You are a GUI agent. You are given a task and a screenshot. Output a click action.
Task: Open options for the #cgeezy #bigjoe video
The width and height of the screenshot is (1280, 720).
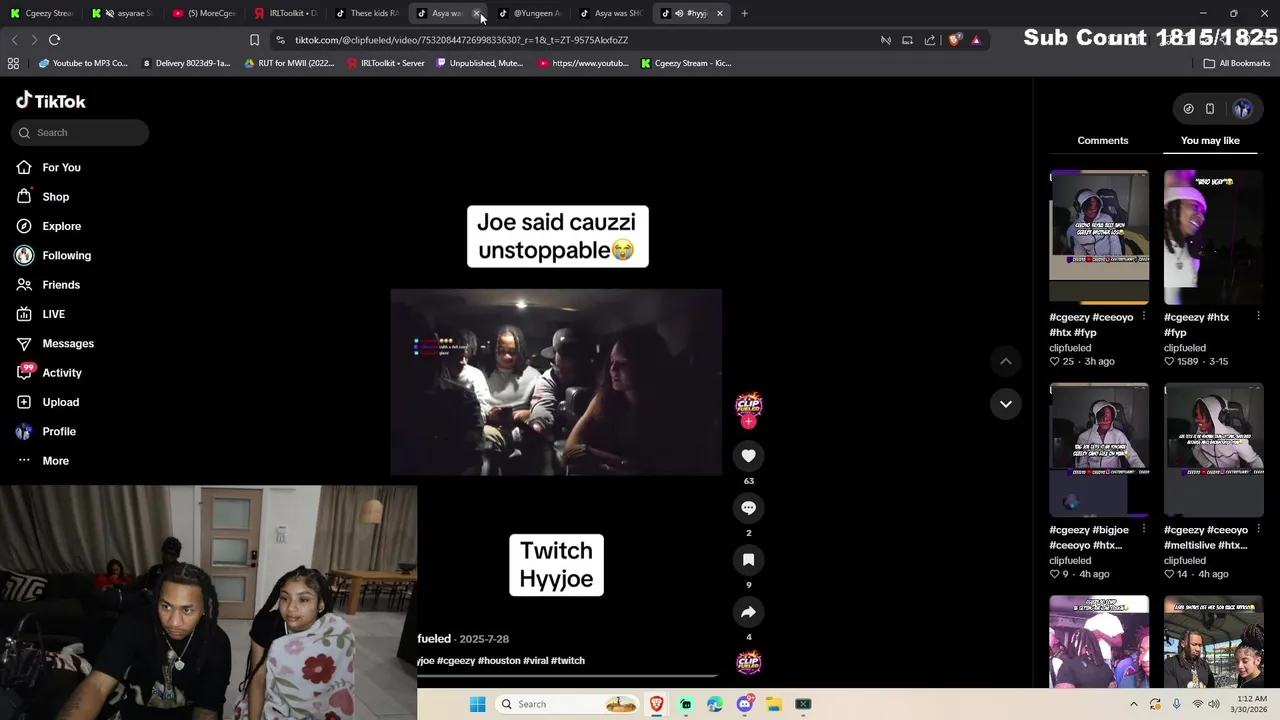(x=1144, y=530)
